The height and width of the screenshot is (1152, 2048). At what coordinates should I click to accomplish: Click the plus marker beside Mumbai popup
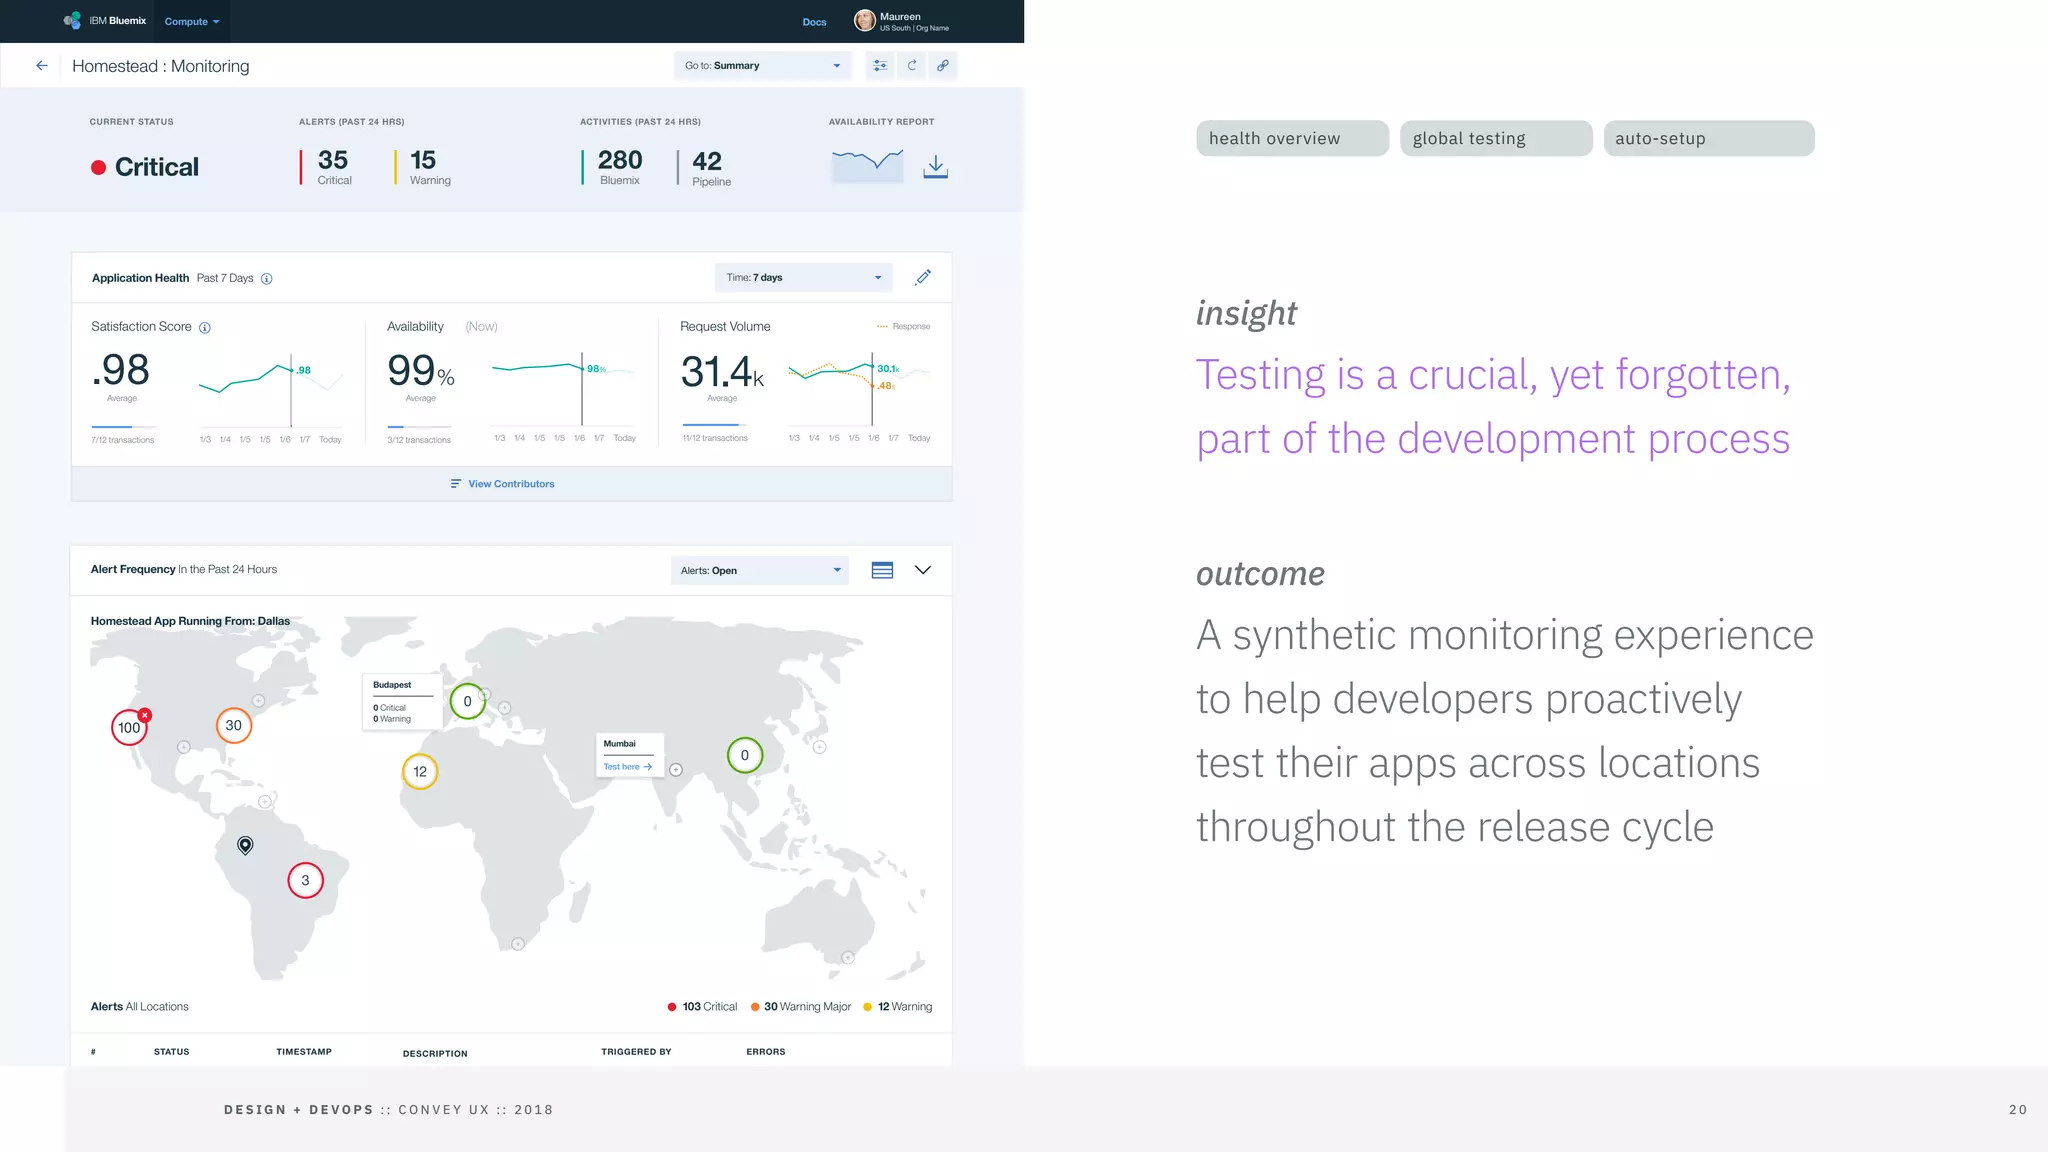676,770
